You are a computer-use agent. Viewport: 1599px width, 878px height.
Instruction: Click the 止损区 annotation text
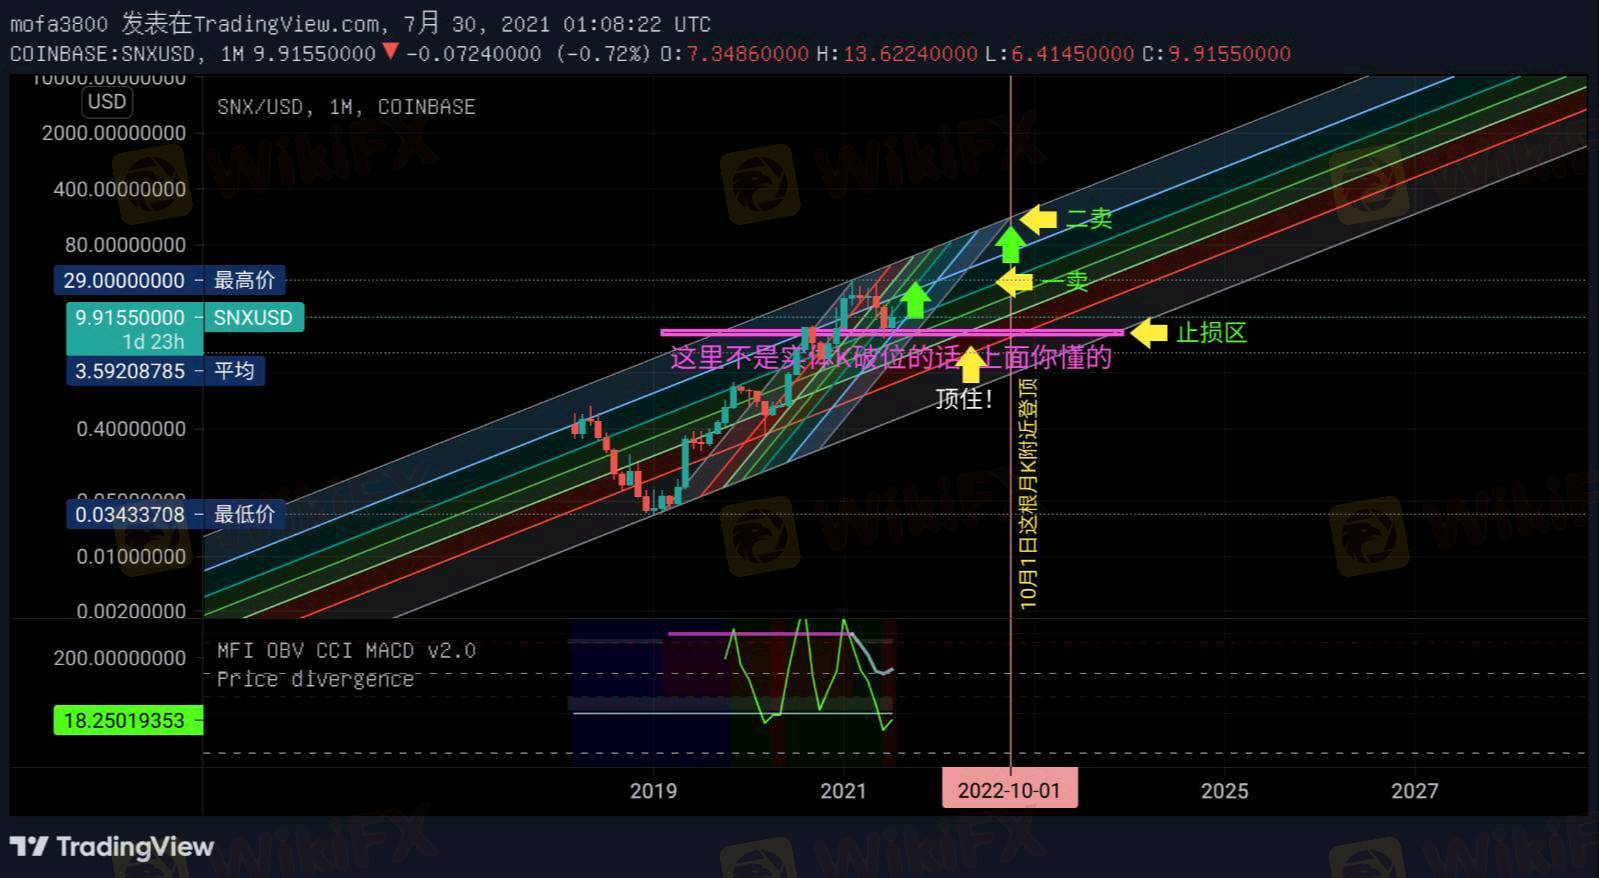pyautogui.click(x=1211, y=333)
